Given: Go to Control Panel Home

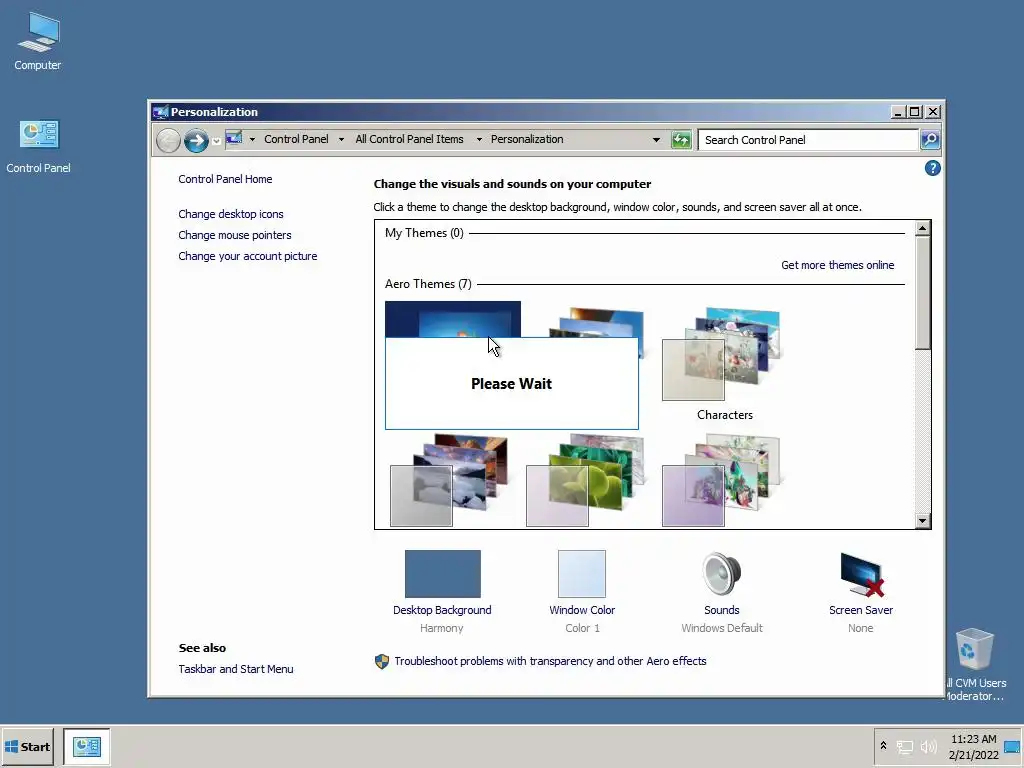Looking at the screenshot, I should [x=225, y=179].
